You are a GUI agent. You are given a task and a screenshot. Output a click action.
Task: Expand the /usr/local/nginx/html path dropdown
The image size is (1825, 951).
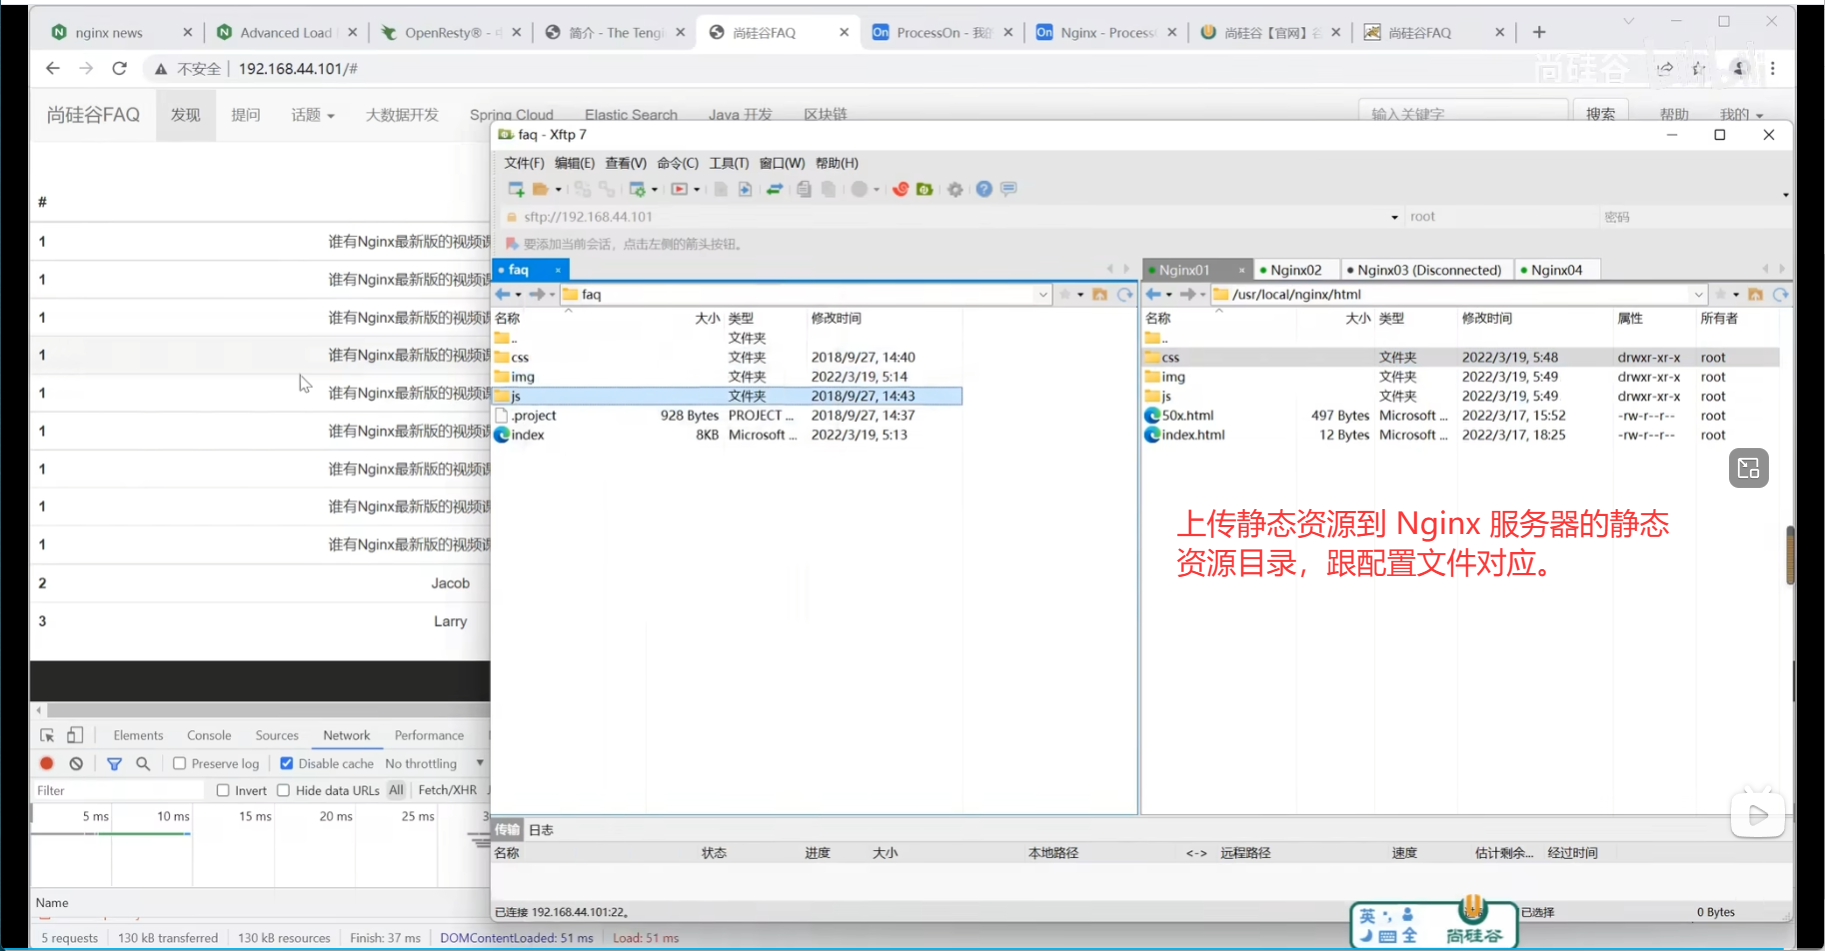click(x=1698, y=294)
